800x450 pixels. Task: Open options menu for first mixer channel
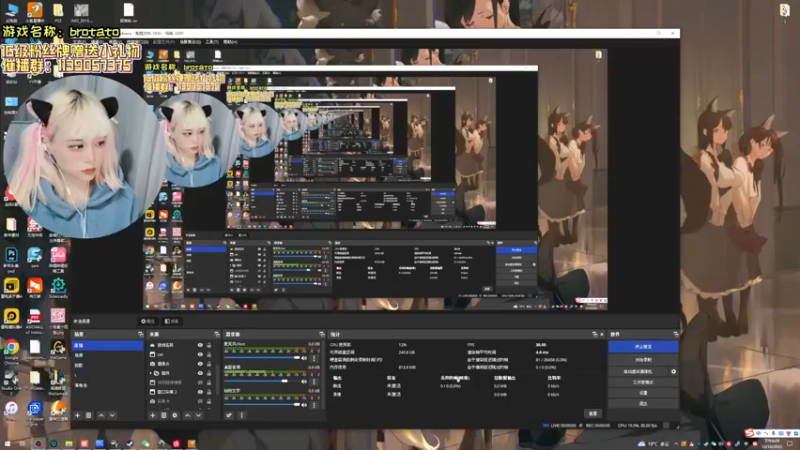click(x=314, y=358)
